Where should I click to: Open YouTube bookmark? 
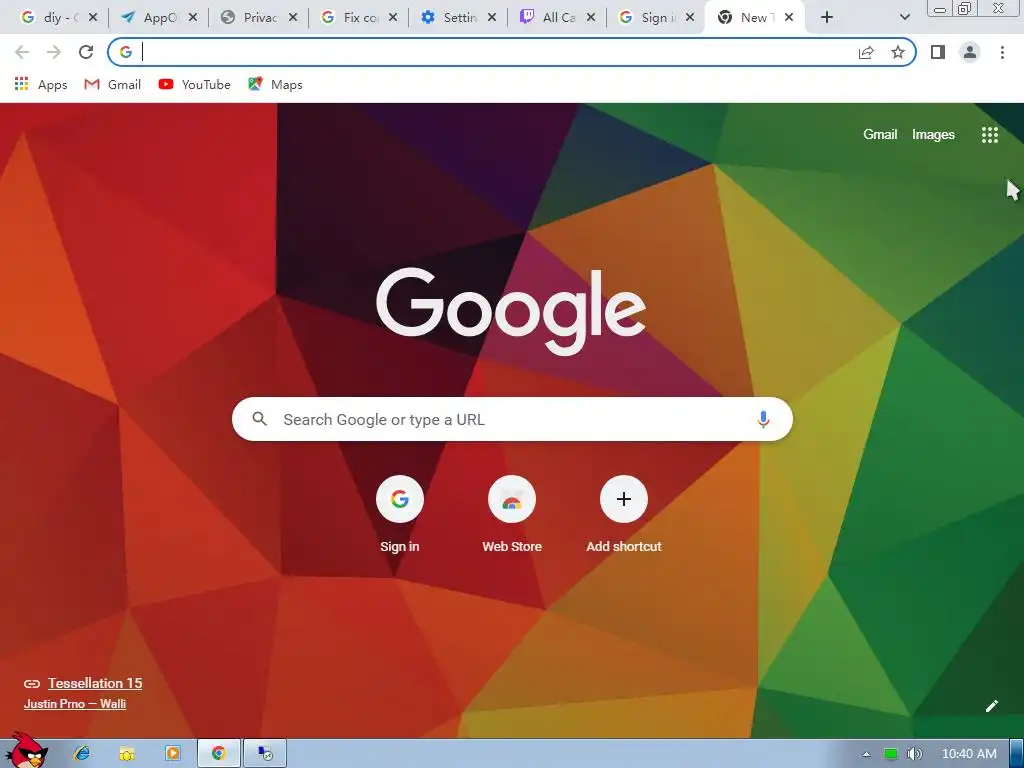pyautogui.click(x=195, y=84)
